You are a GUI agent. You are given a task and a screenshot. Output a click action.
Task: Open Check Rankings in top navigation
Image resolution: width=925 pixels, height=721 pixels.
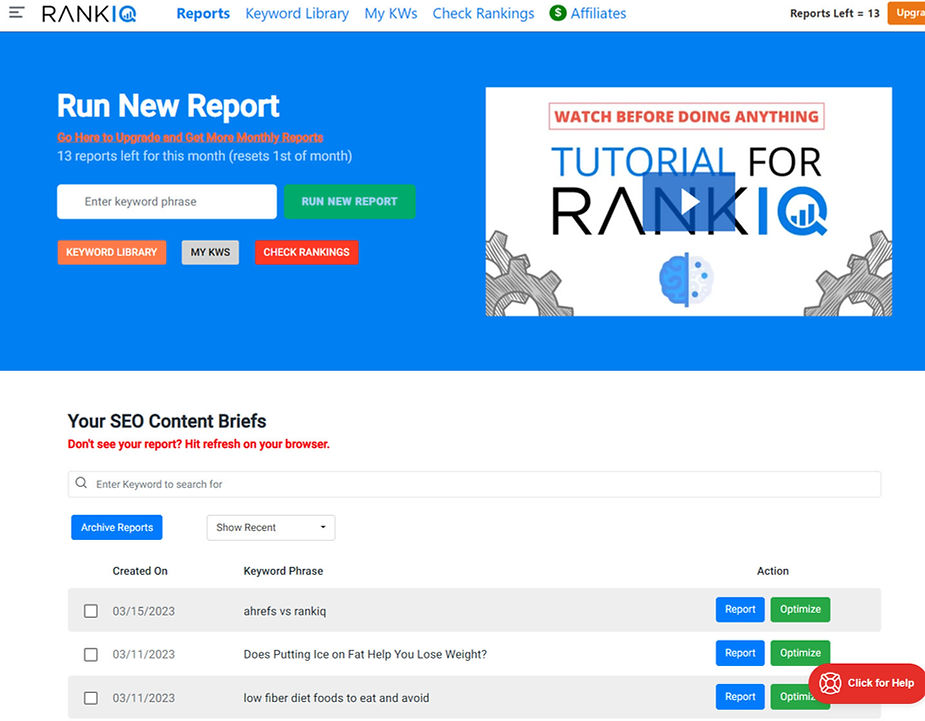(x=483, y=14)
